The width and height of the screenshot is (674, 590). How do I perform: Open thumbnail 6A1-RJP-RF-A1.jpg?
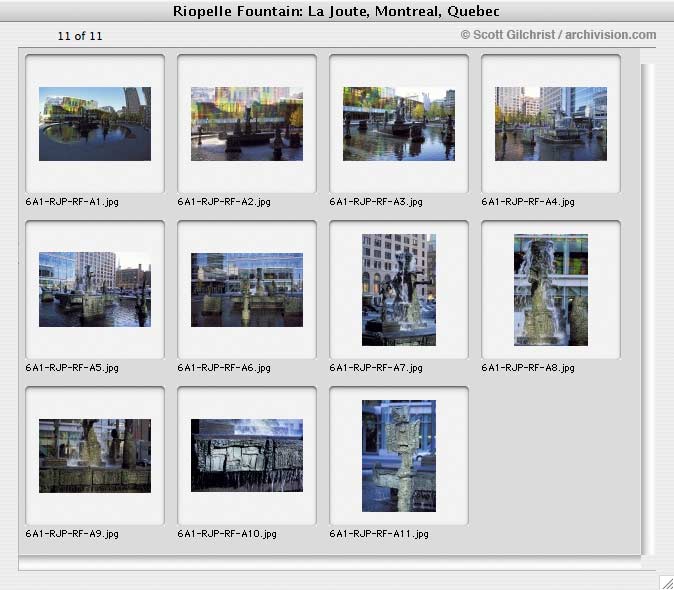coord(95,124)
